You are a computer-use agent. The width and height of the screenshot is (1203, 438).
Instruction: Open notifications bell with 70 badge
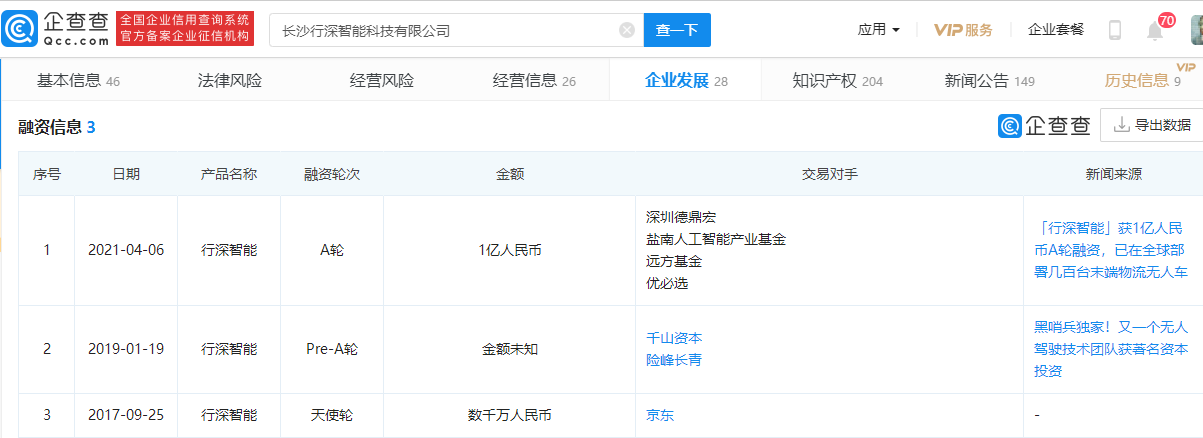(x=1155, y=31)
